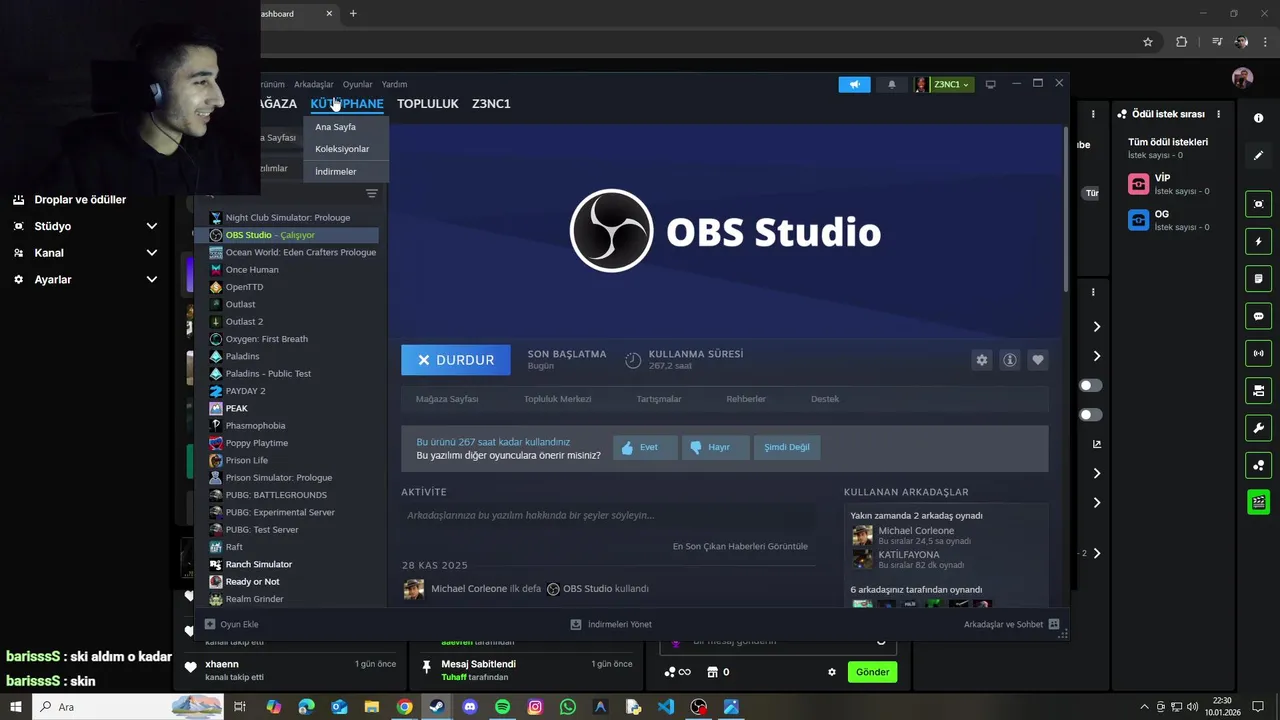The height and width of the screenshot is (720, 1280).
Task: Select PUBG: BATTLEGROUNDS in library list
Action: pyautogui.click(x=276, y=495)
